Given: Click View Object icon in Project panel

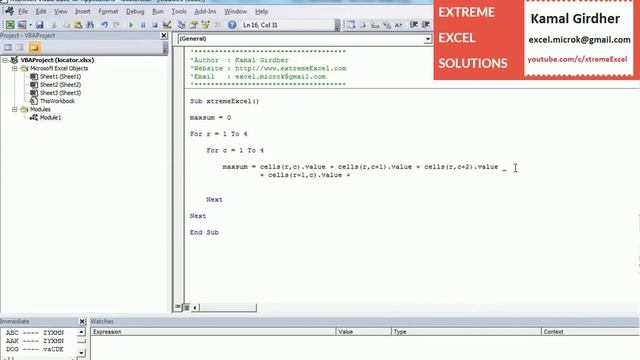Looking at the screenshot, I should (x=20, y=48).
